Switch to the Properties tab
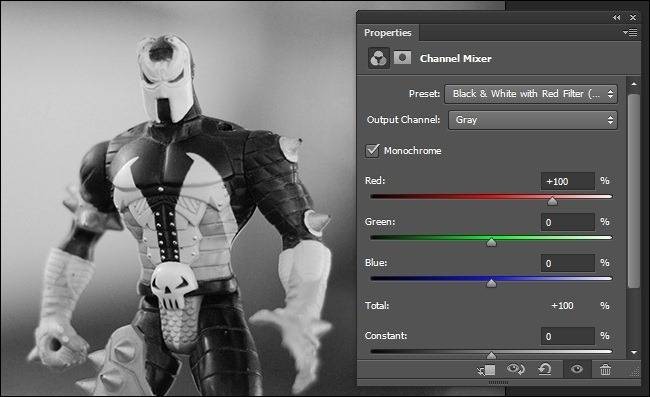This screenshot has width=650, height=397. 388,33
